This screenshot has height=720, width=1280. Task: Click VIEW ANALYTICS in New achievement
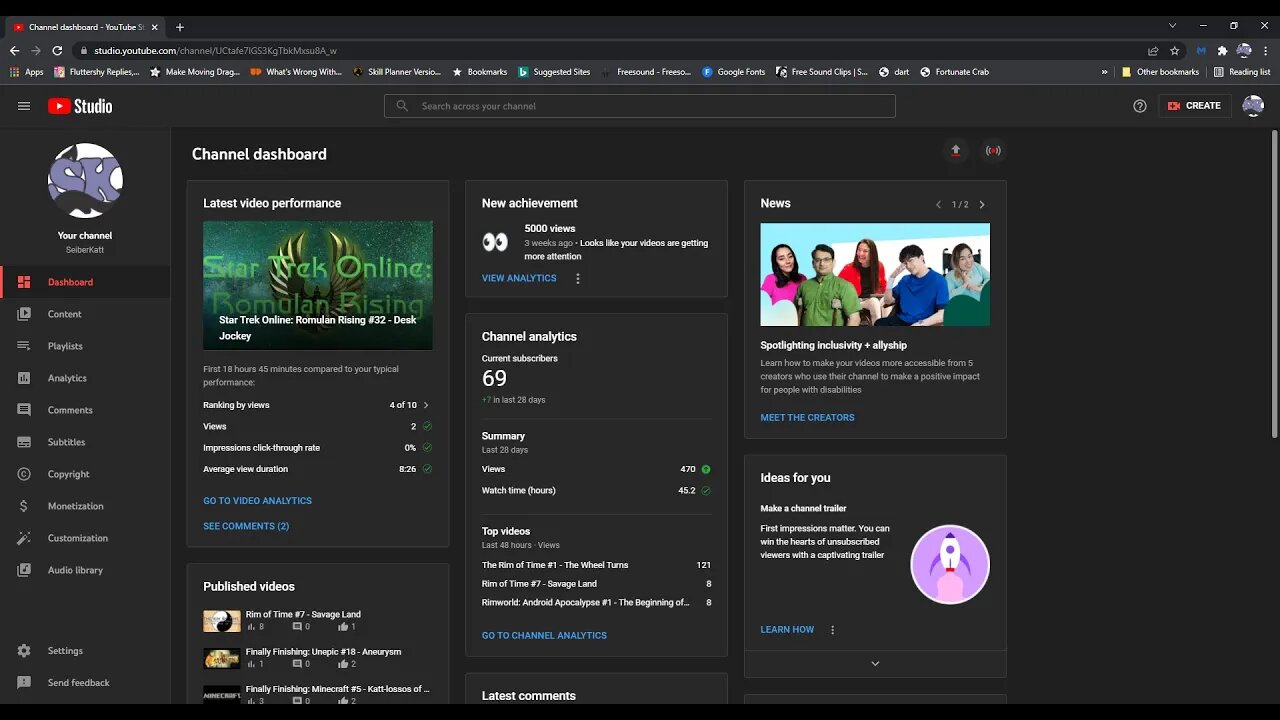click(519, 278)
